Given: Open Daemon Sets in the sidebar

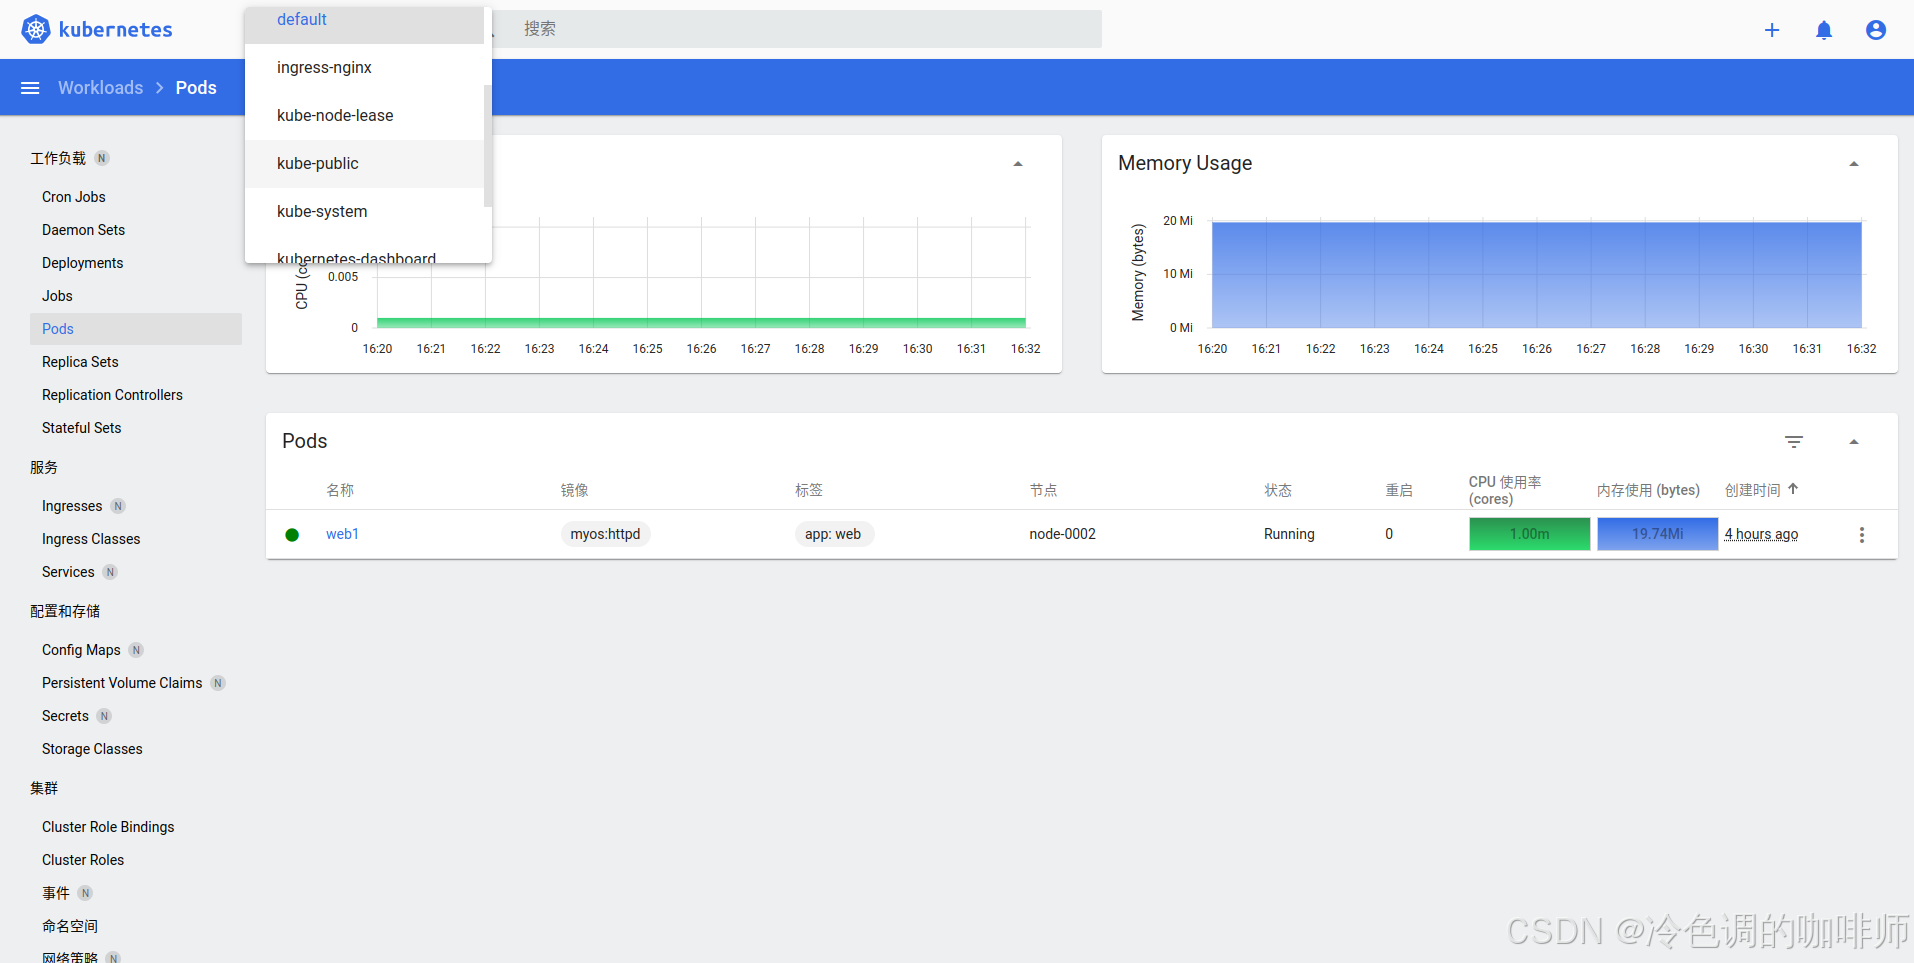Looking at the screenshot, I should [84, 230].
